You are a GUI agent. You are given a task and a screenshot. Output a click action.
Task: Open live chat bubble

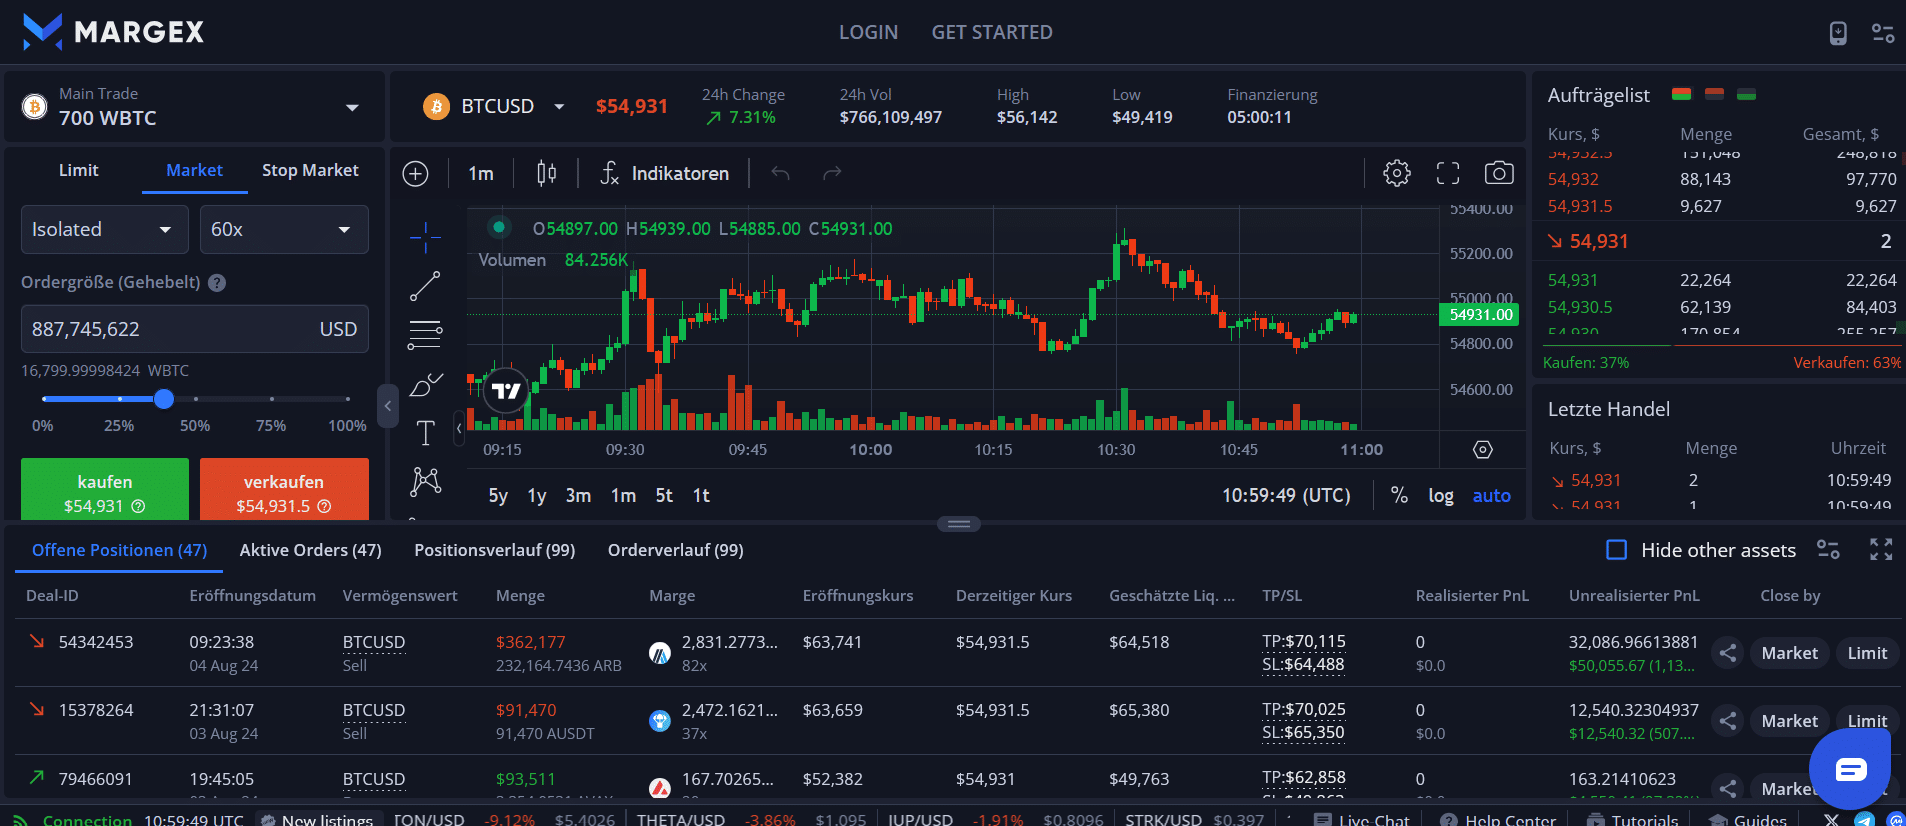point(1850,768)
